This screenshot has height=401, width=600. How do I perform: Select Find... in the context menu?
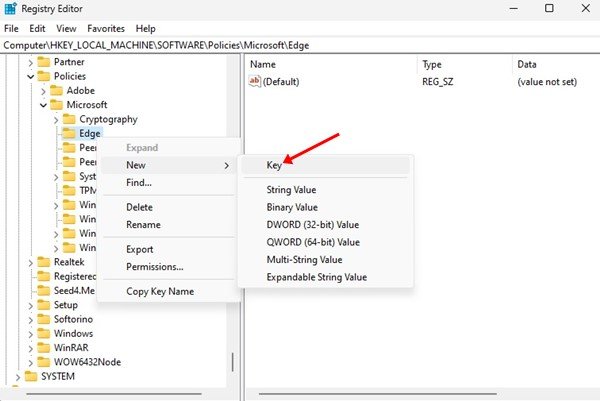(x=168, y=183)
